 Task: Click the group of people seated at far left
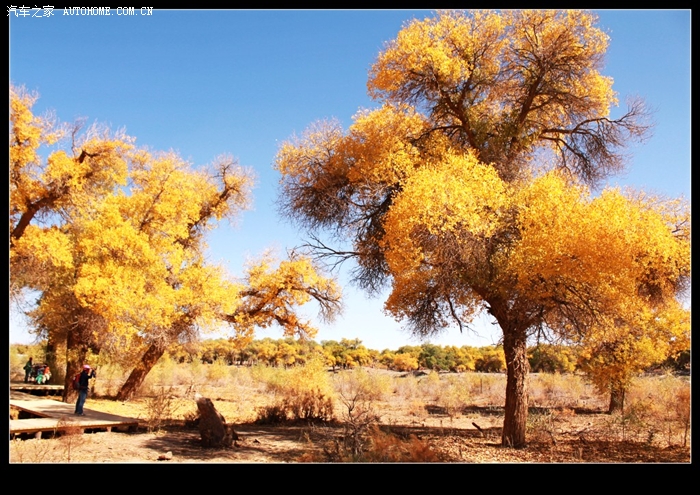click(36, 373)
